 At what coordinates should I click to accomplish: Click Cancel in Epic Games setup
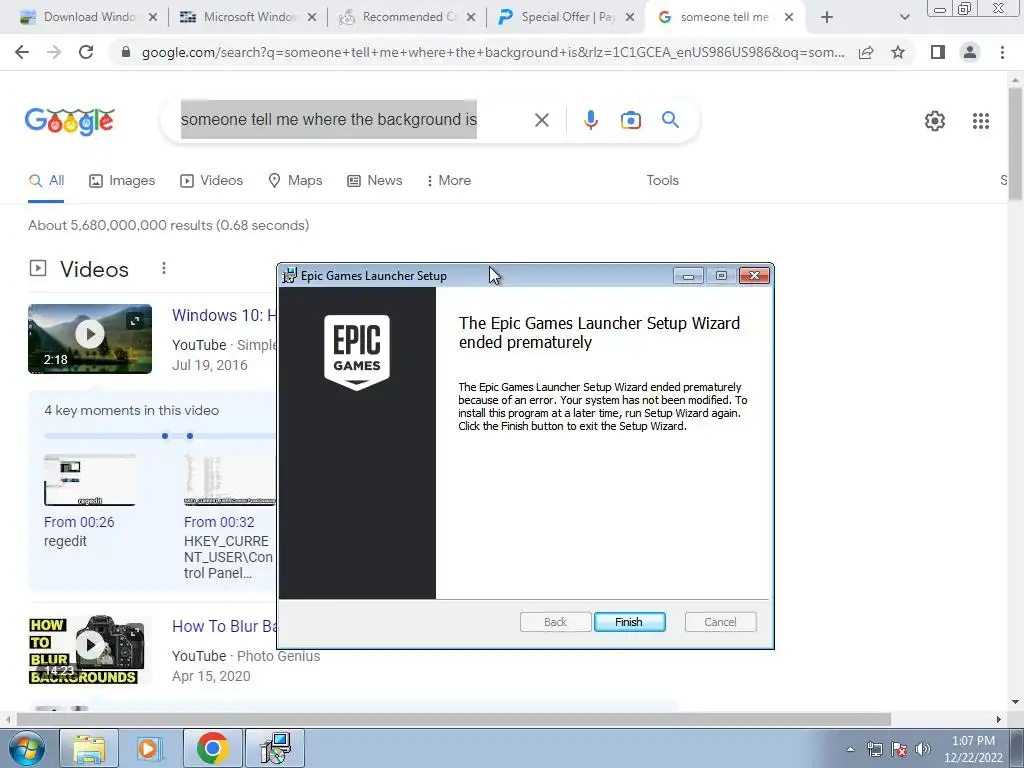pyautogui.click(x=720, y=622)
